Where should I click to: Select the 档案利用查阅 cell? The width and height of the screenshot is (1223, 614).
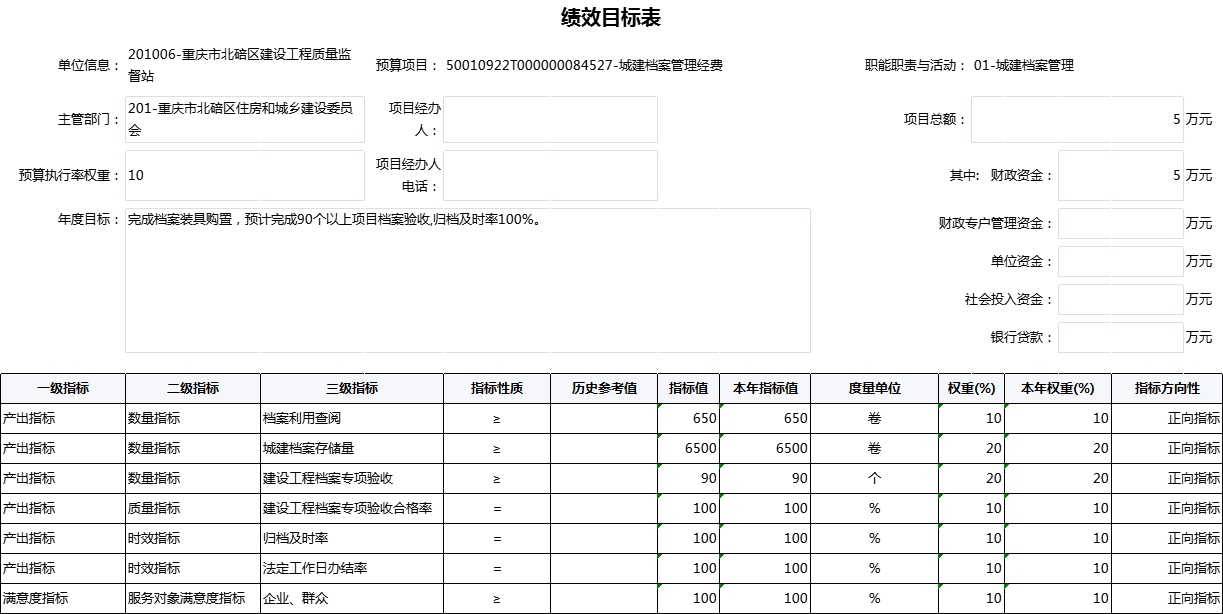click(x=352, y=418)
